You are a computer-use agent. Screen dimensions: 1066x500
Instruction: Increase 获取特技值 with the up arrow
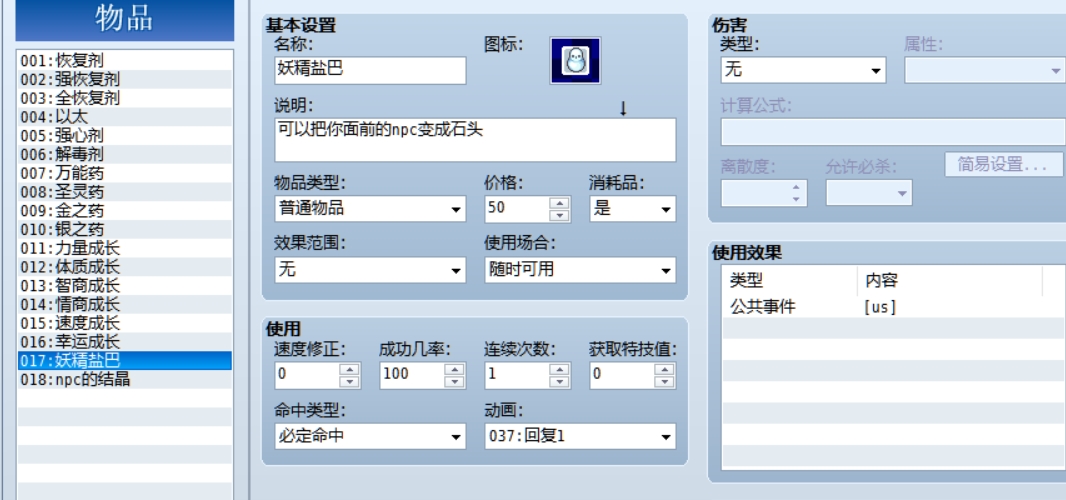click(x=664, y=369)
